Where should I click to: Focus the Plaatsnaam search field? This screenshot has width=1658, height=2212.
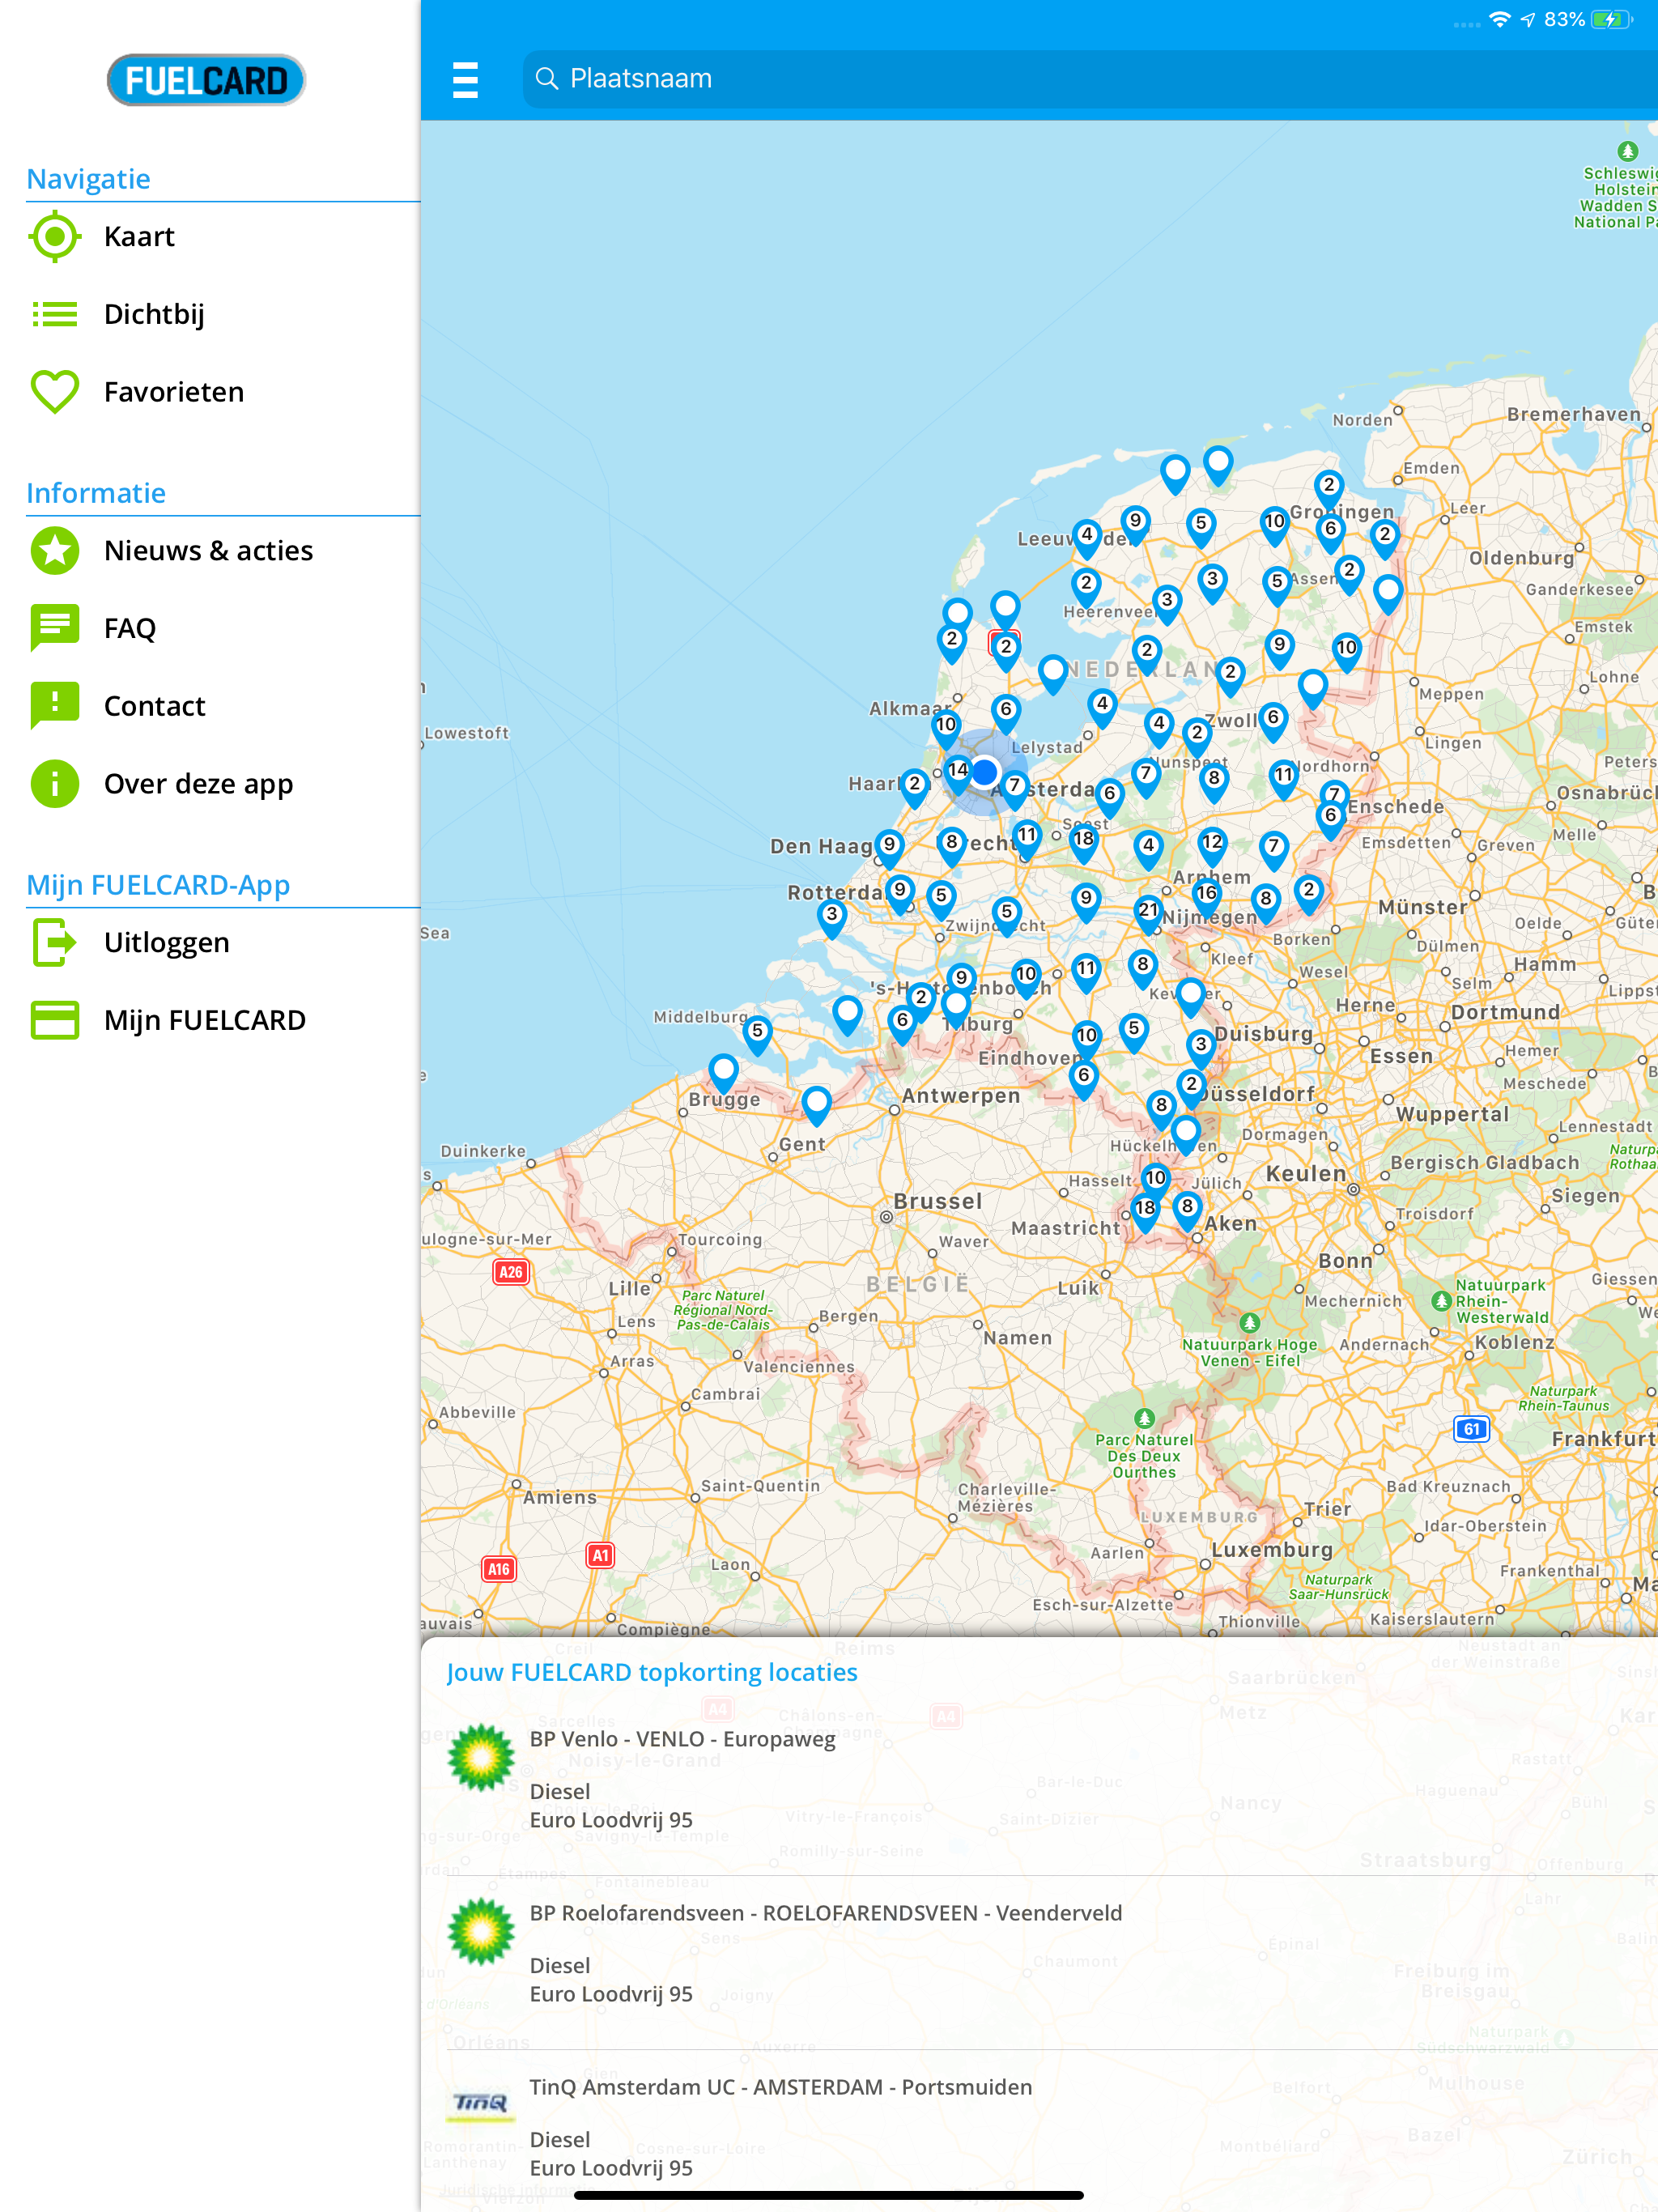(1090, 79)
